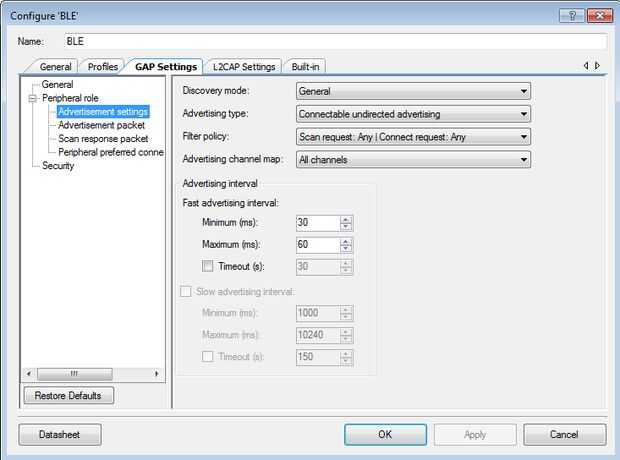
Task: Expand Advertising channel map dropdown
Action: 413,160
